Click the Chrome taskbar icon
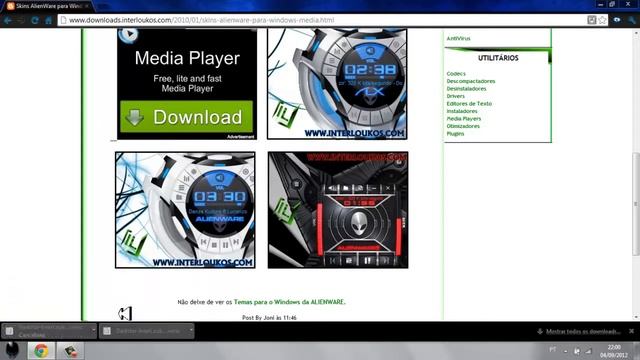Screen dimensions: 640x360 pyautogui.click(x=41, y=351)
